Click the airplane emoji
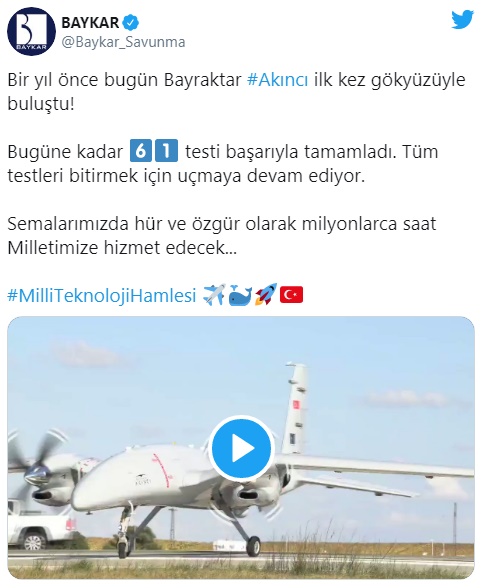The width and height of the screenshot is (481, 588). click(x=214, y=295)
